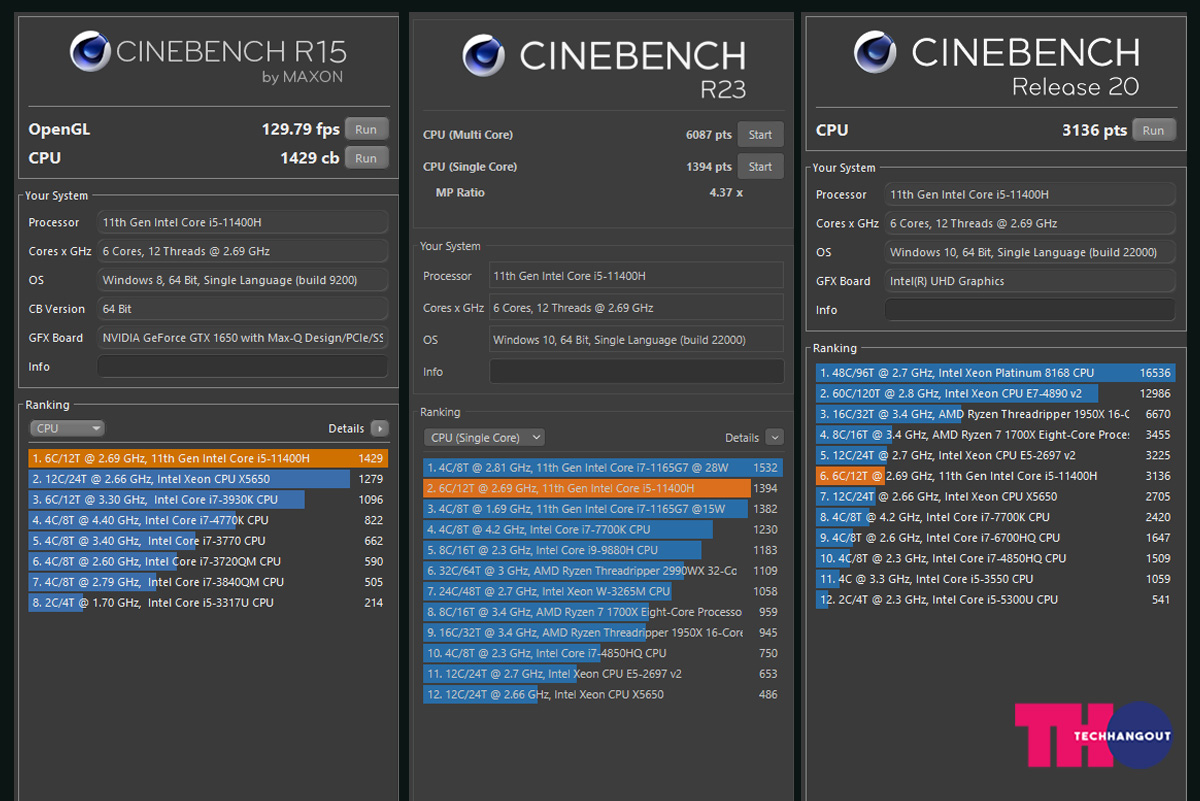Select the Xeon Platinum 8168 ranking row
This screenshot has width=1200, height=801.
point(996,373)
